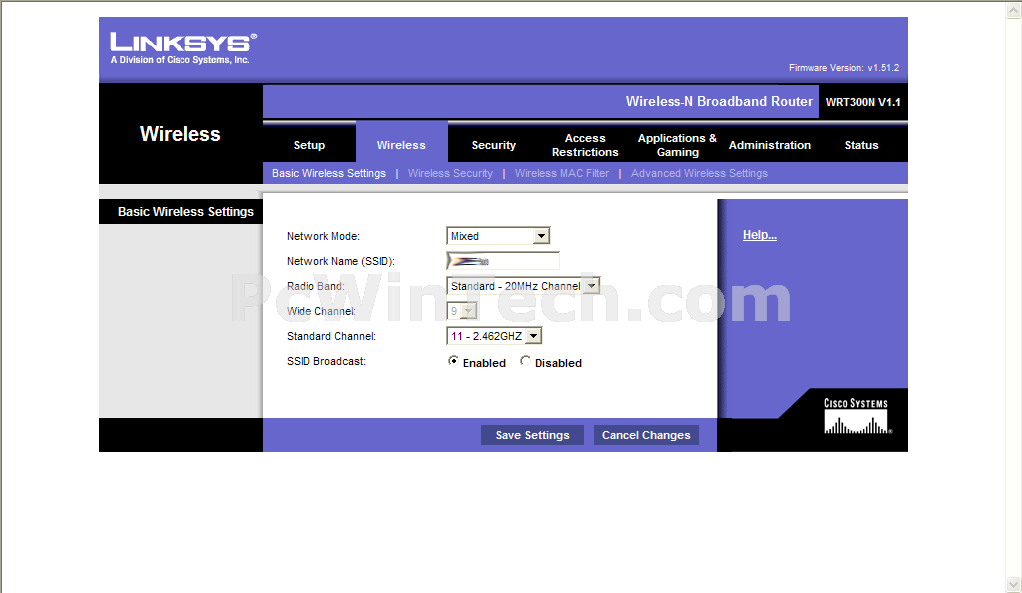1022x593 pixels.
Task: Click the page scrollbar down arrow
Action: click(1014, 584)
